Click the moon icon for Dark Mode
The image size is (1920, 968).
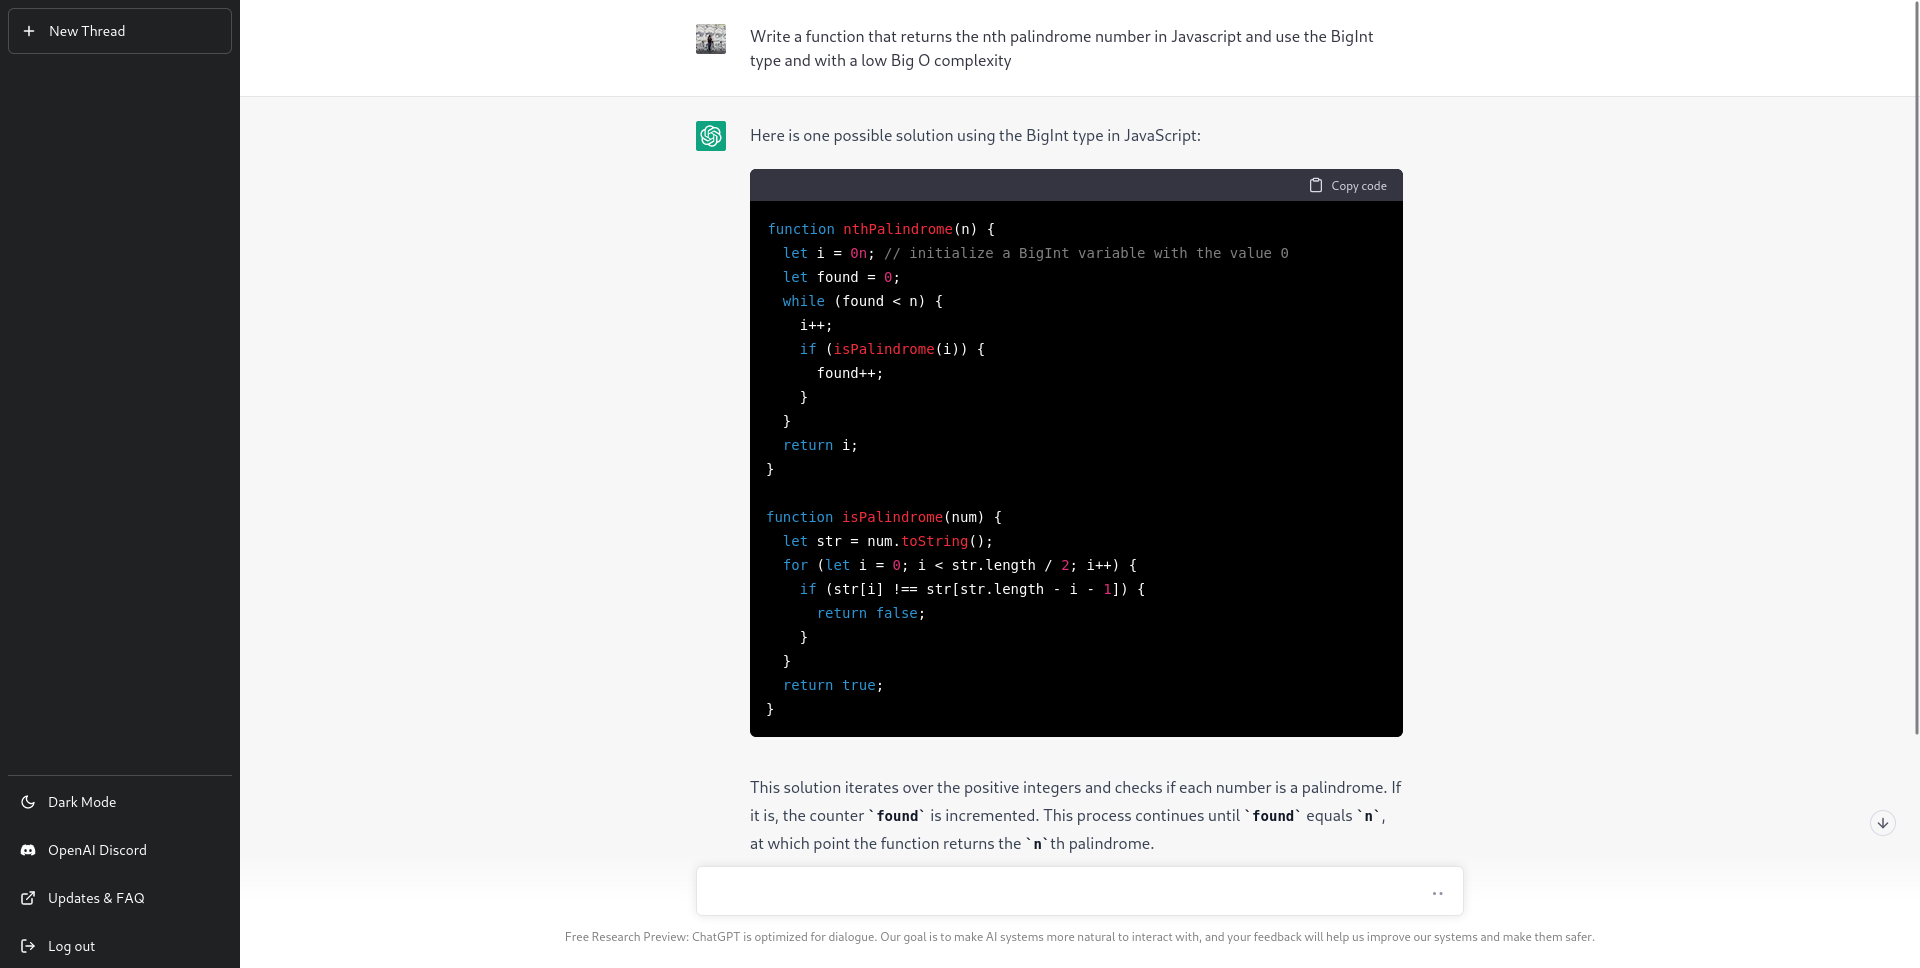[28, 802]
